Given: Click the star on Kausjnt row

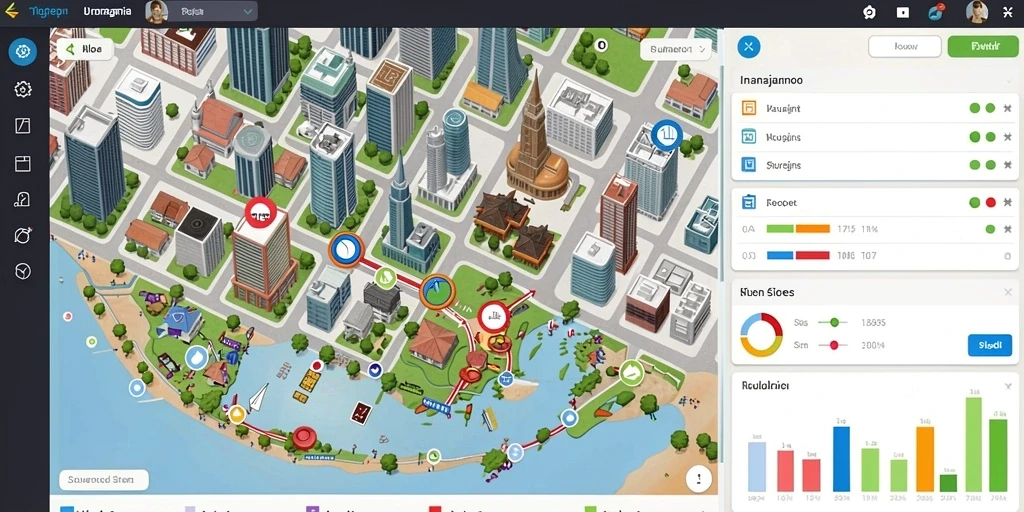Looking at the screenshot, I should [1008, 108].
